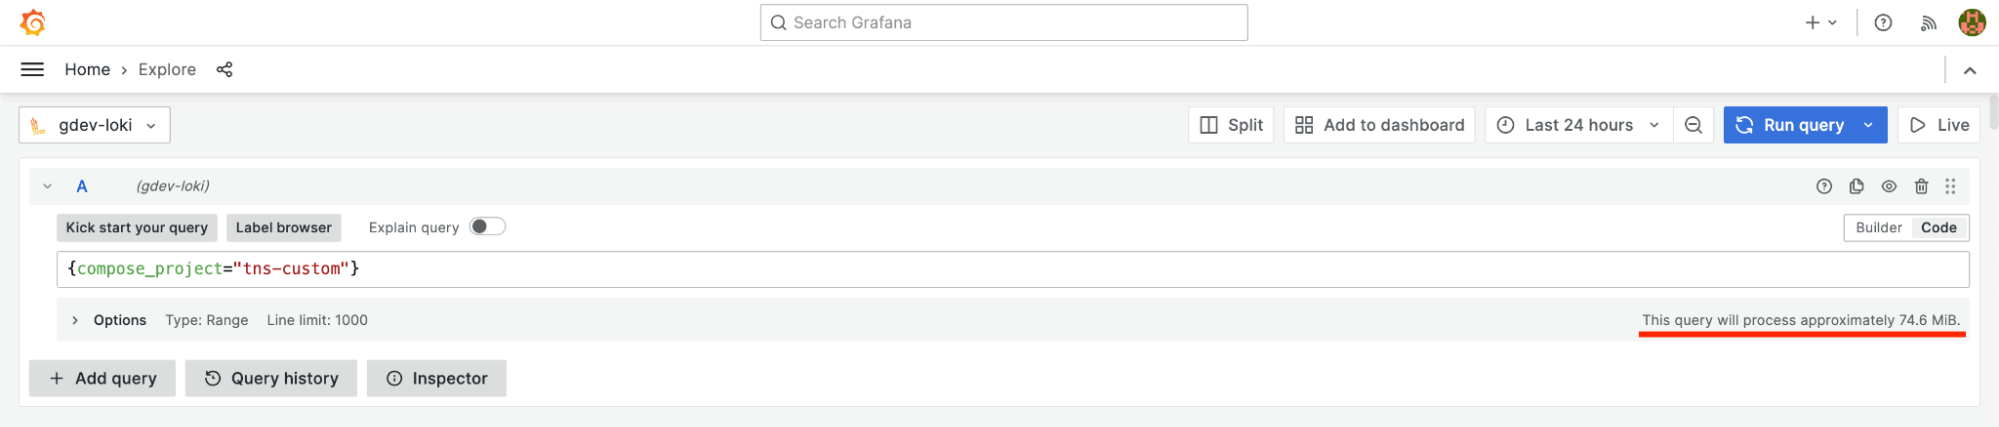Toggle query A visibility eye icon
This screenshot has height=427, width=1999.
1889,186
